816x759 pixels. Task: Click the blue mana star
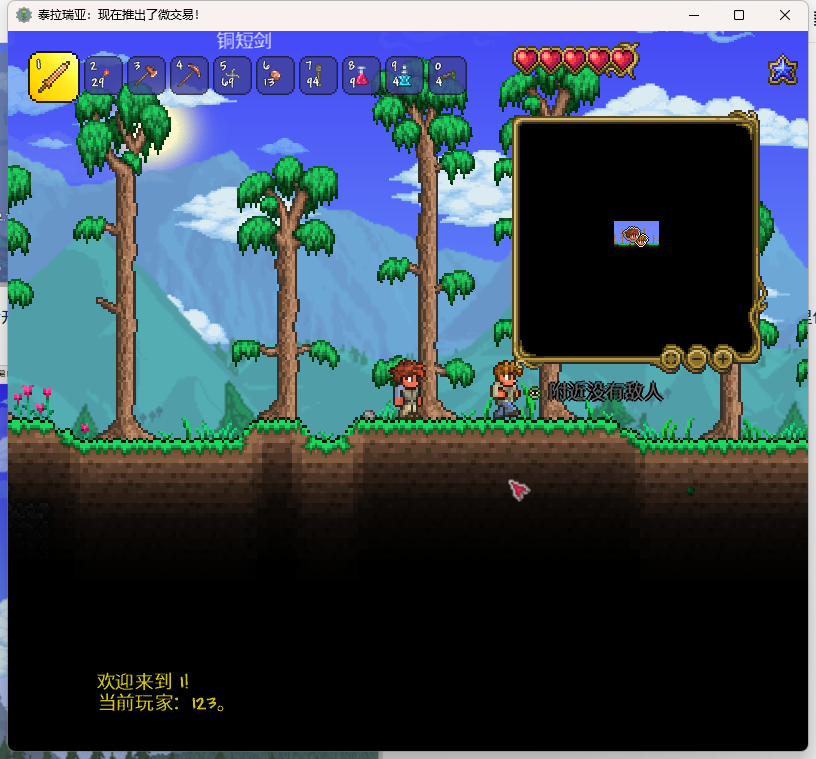tap(783, 70)
